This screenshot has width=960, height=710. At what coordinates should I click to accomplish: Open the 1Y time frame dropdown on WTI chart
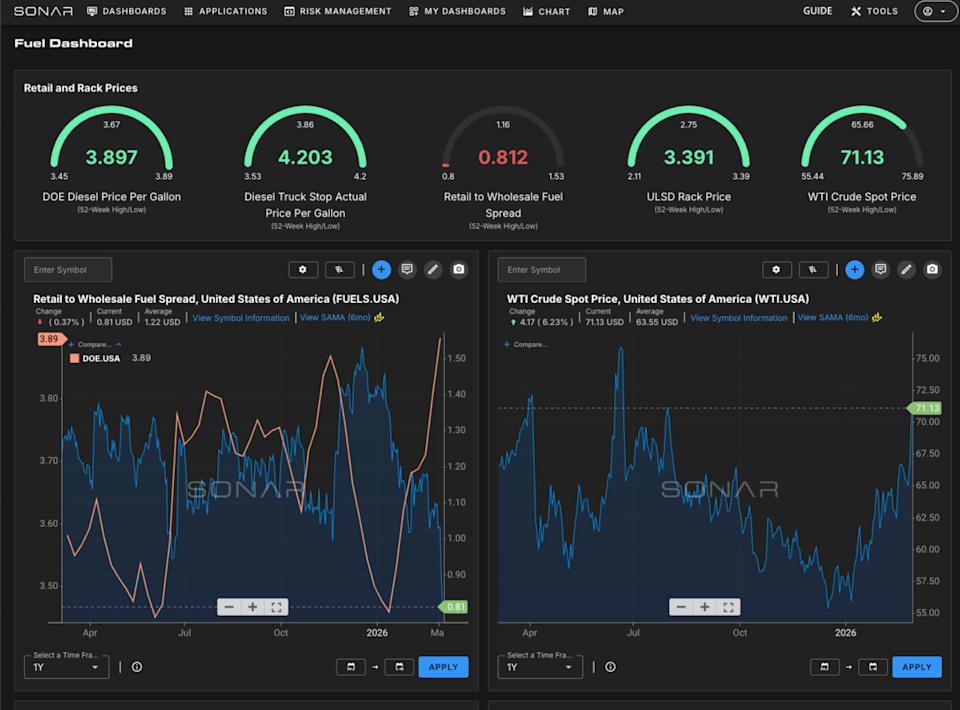click(540, 666)
